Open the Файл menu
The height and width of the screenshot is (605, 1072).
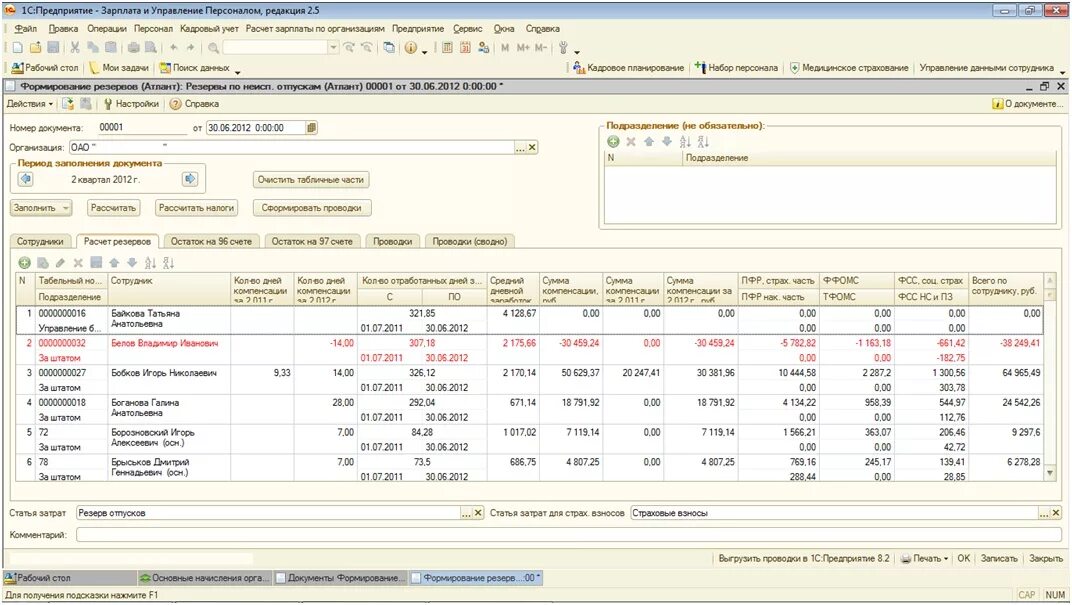coord(26,29)
